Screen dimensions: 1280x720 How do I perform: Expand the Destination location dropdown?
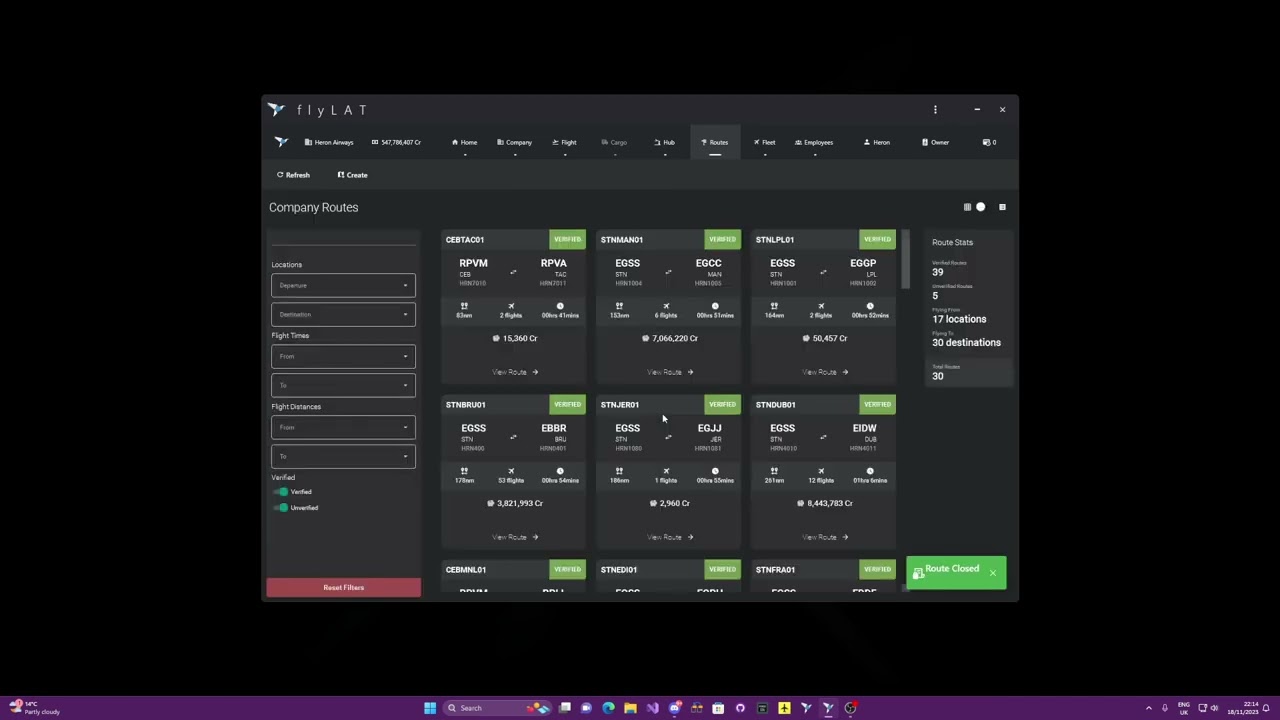[343, 314]
